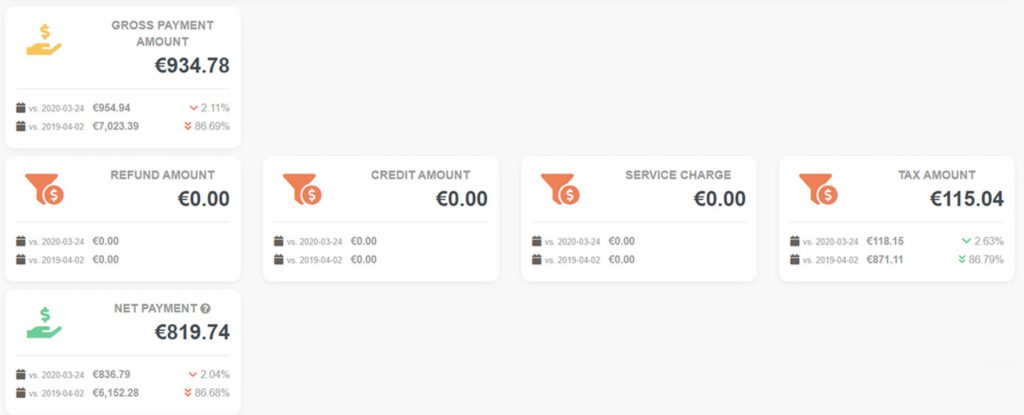This screenshot has width=1024, height=415.
Task: Click the Net Payment 86.68% double-down arrow
Action: click(x=188, y=393)
